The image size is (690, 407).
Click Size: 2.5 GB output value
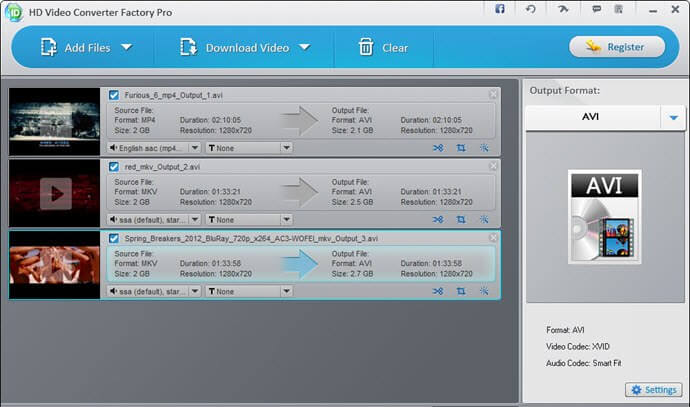[352, 202]
